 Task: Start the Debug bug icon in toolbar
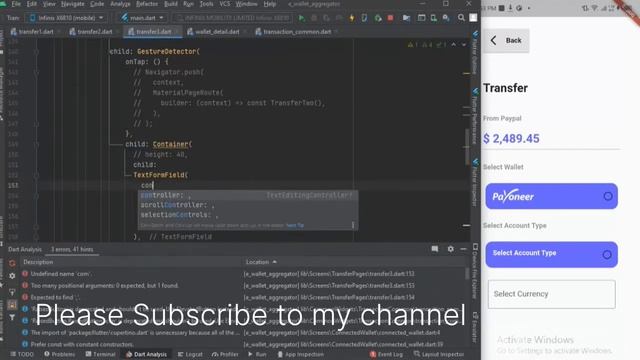(x=314, y=18)
